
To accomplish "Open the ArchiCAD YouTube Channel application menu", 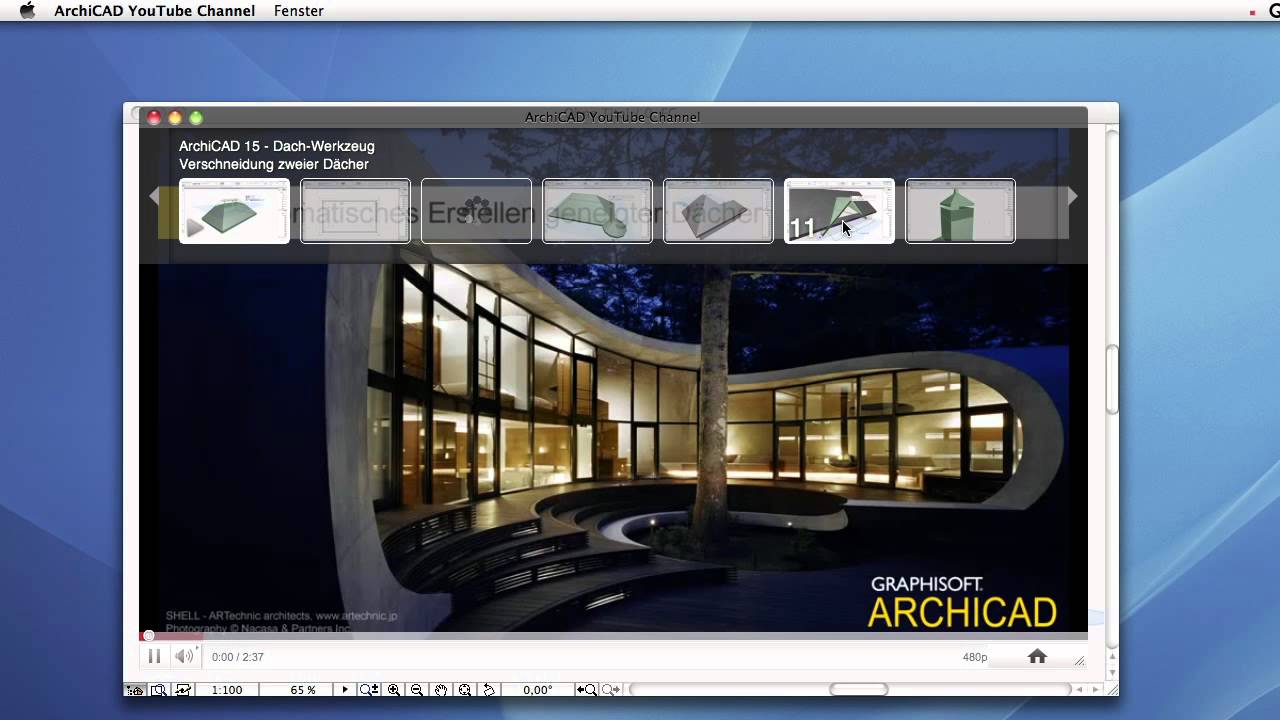I will click(x=155, y=11).
